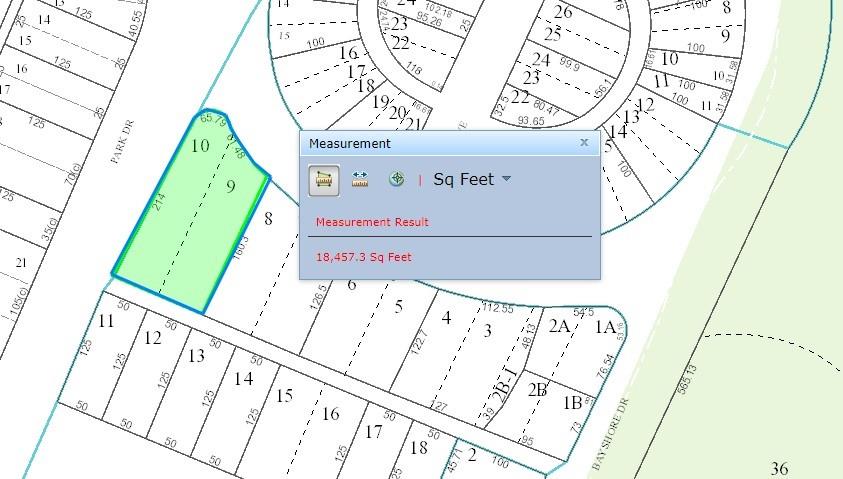The width and height of the screenshot is (843, 479).
Task: Click the '48.13' dimension label
Action: [x=528, y=335]
